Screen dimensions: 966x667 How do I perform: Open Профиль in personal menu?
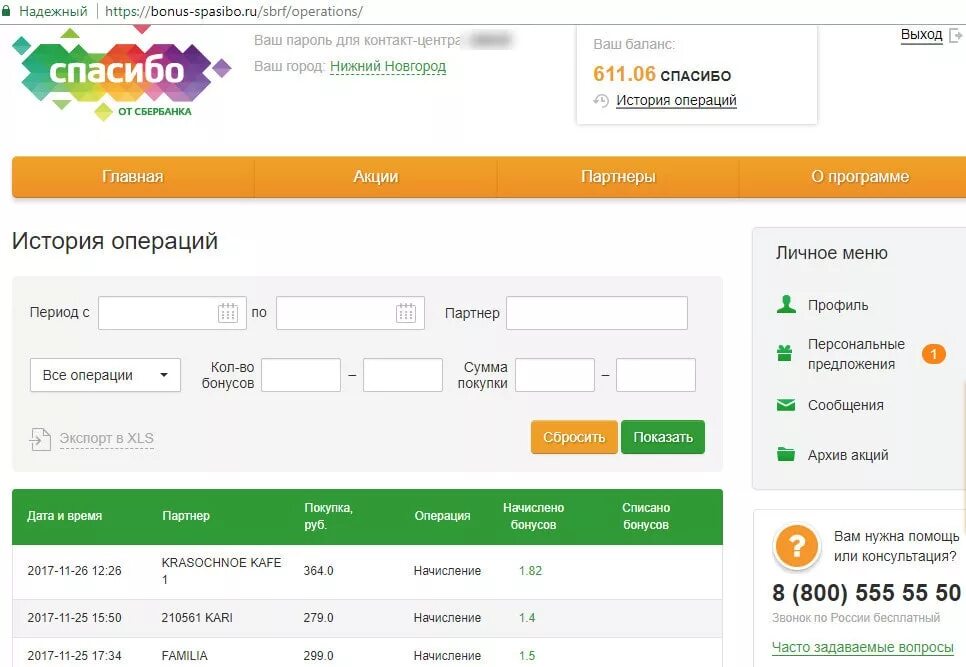(838, 305)
